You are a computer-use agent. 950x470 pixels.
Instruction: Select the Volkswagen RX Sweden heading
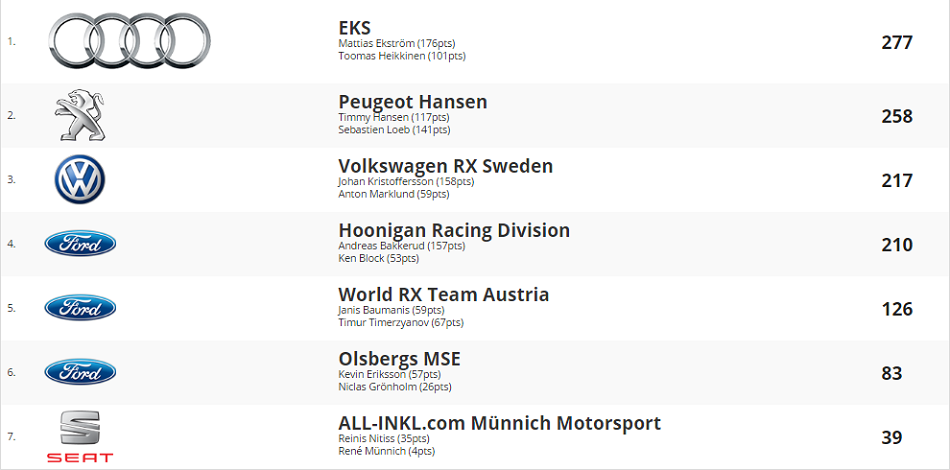click(445, 166)
